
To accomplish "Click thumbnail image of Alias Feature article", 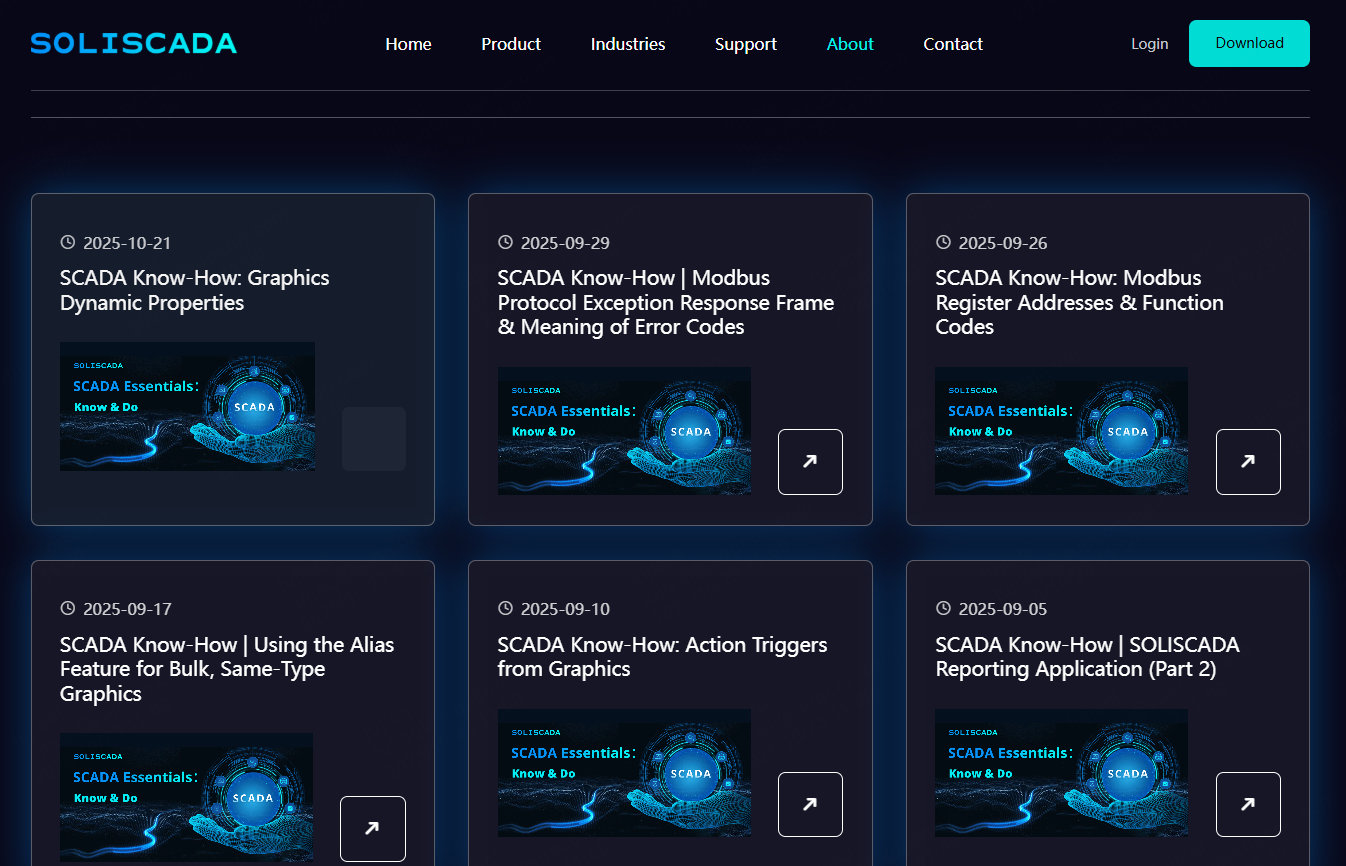I will pos(186,797).
